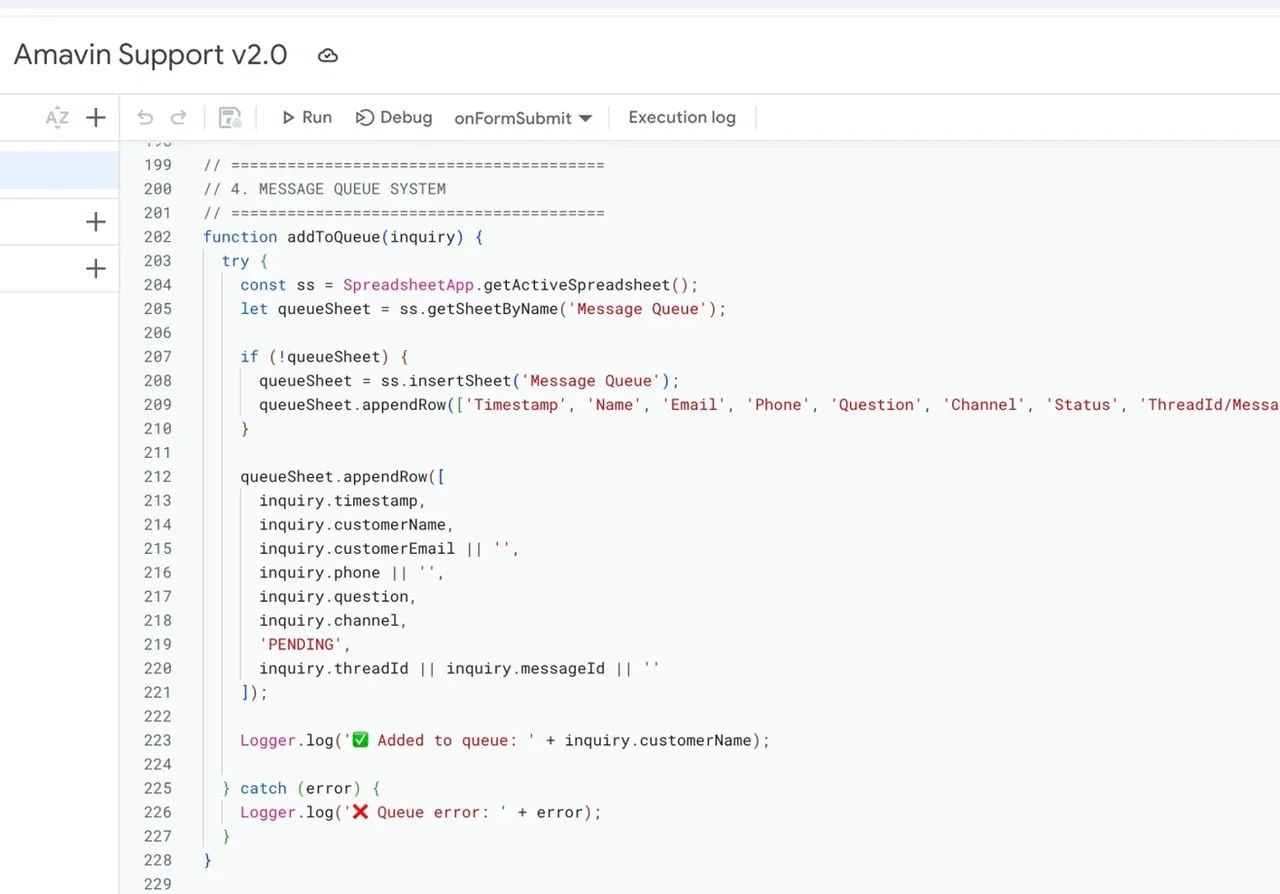This screenshot has width=1280, height=894.
Task: Click Logger on line 226
Action: [x=268, y=813]
